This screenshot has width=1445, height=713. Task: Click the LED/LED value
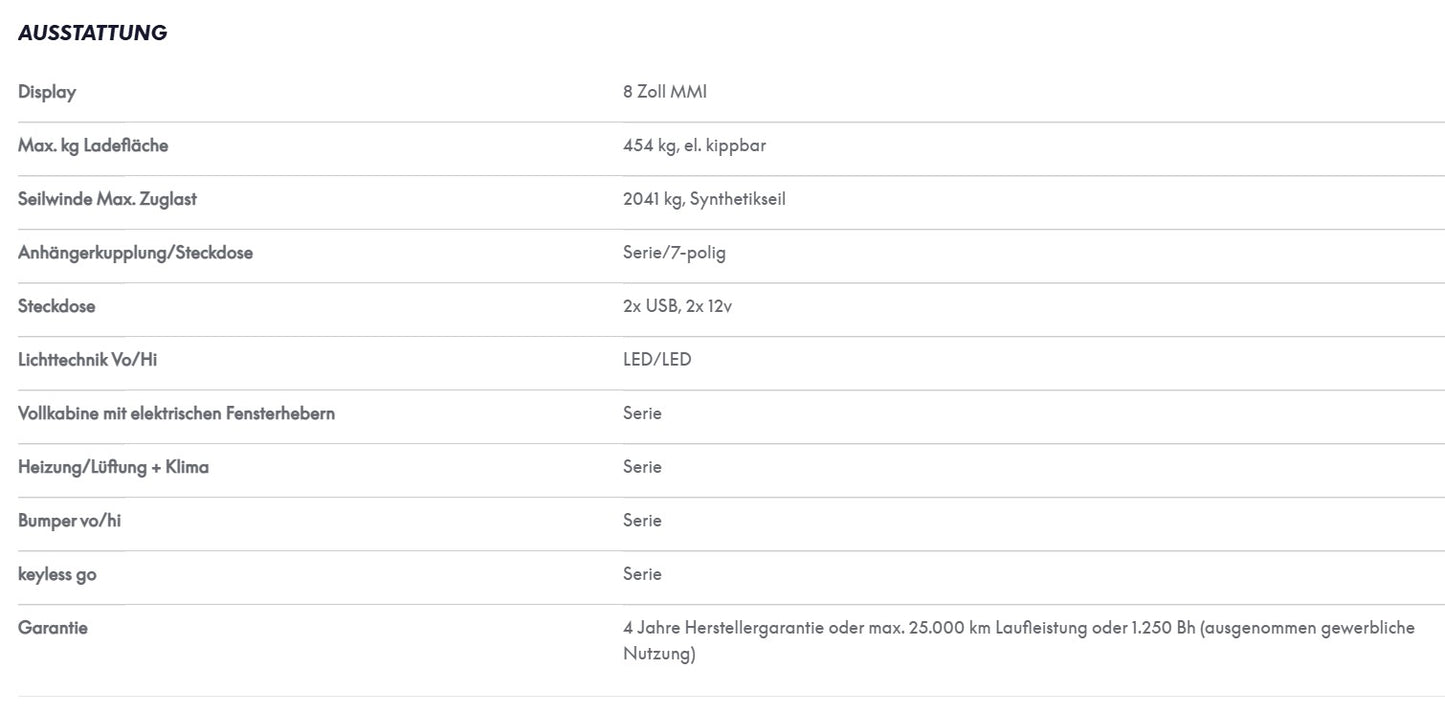click(x=657, y=360)
